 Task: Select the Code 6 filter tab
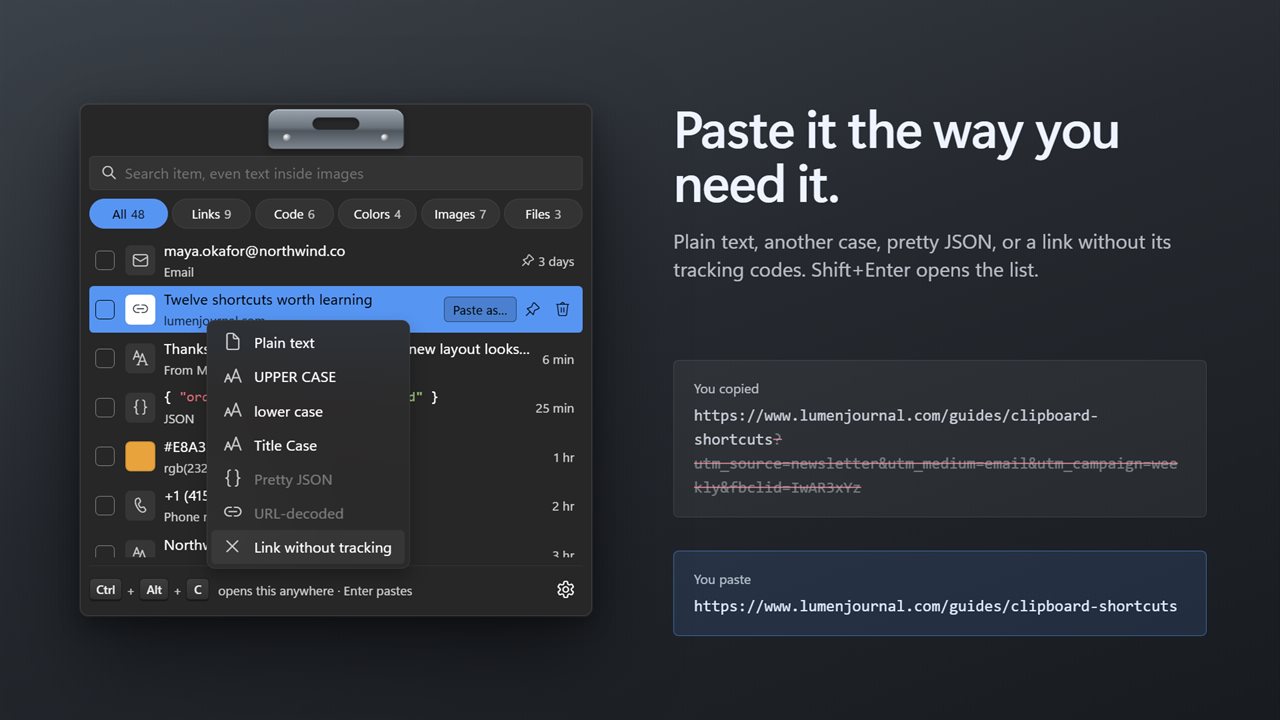[x=294, y=214]
